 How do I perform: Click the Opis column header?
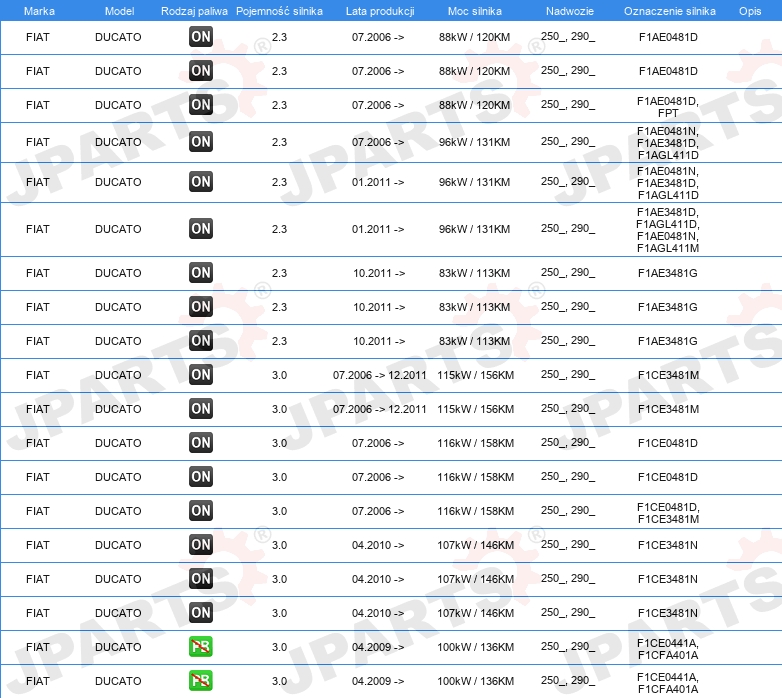pos(750,11)
